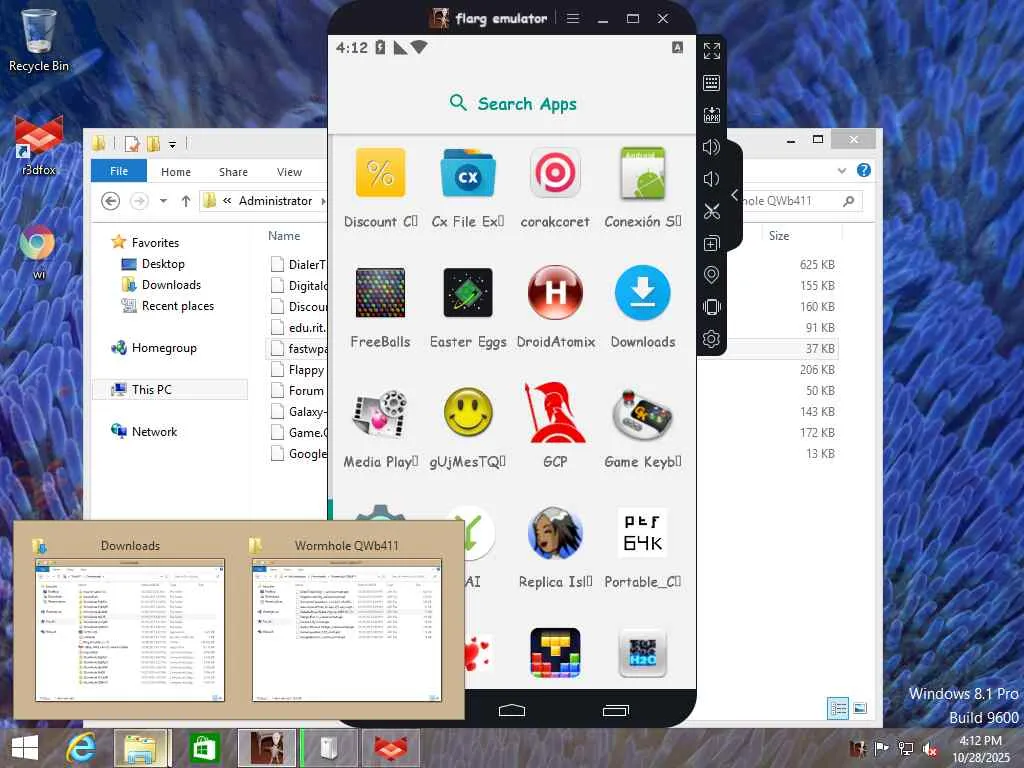Open the emulator keyboard mapping icon
1024x768 pixels.
point(712,83)
